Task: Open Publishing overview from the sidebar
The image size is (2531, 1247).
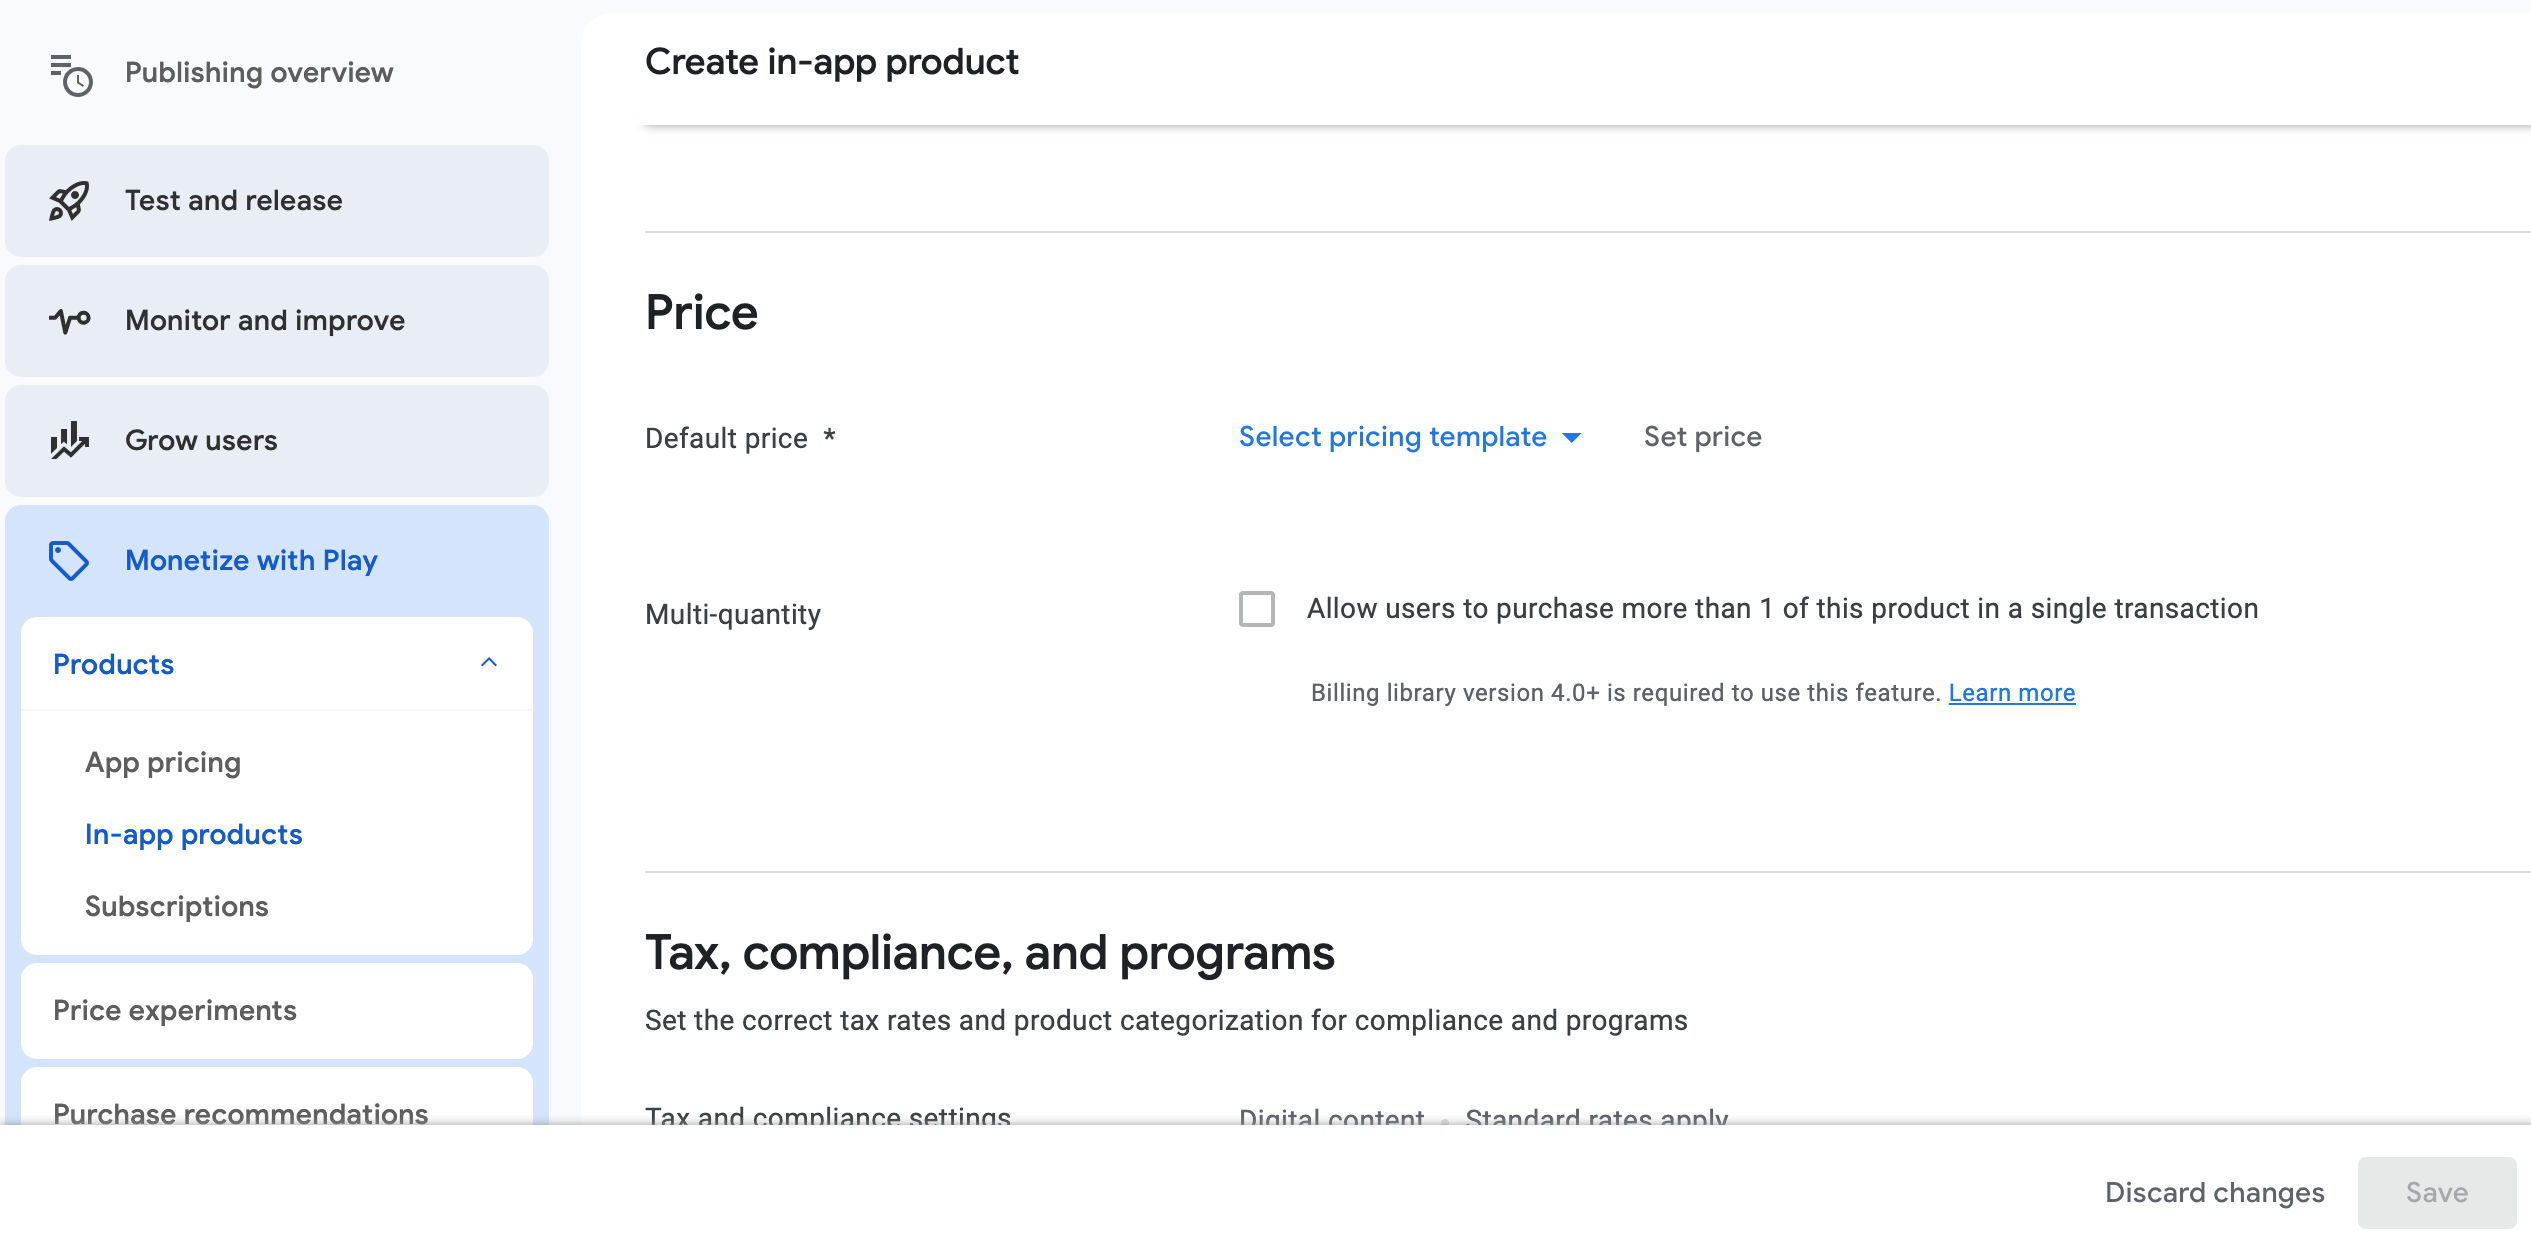Action: tap(258, 71)
